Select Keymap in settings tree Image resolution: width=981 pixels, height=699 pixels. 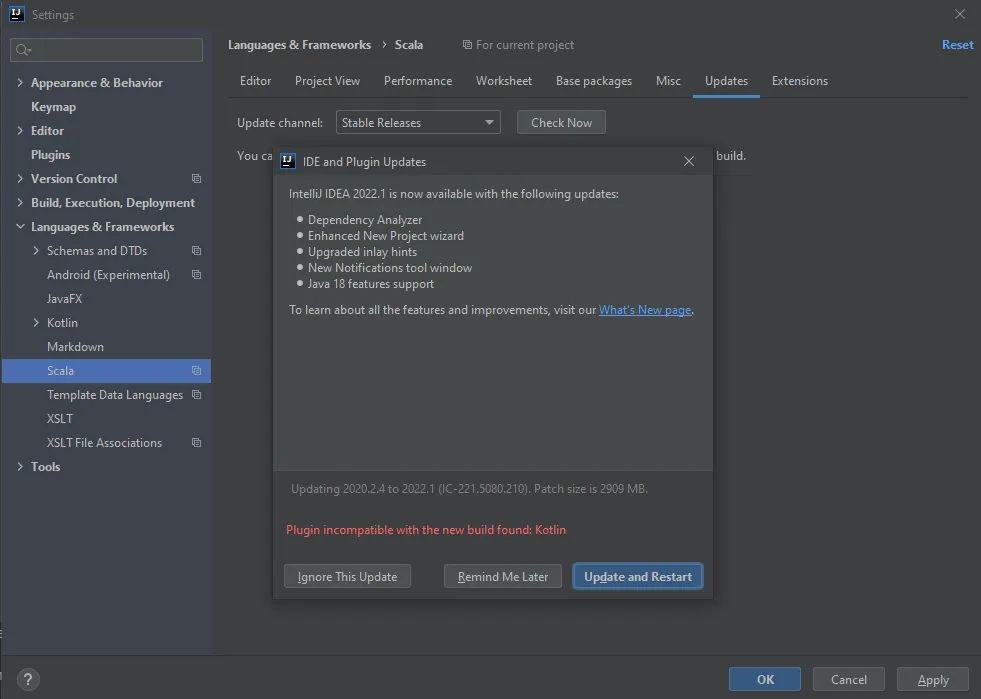click(53, 107)
